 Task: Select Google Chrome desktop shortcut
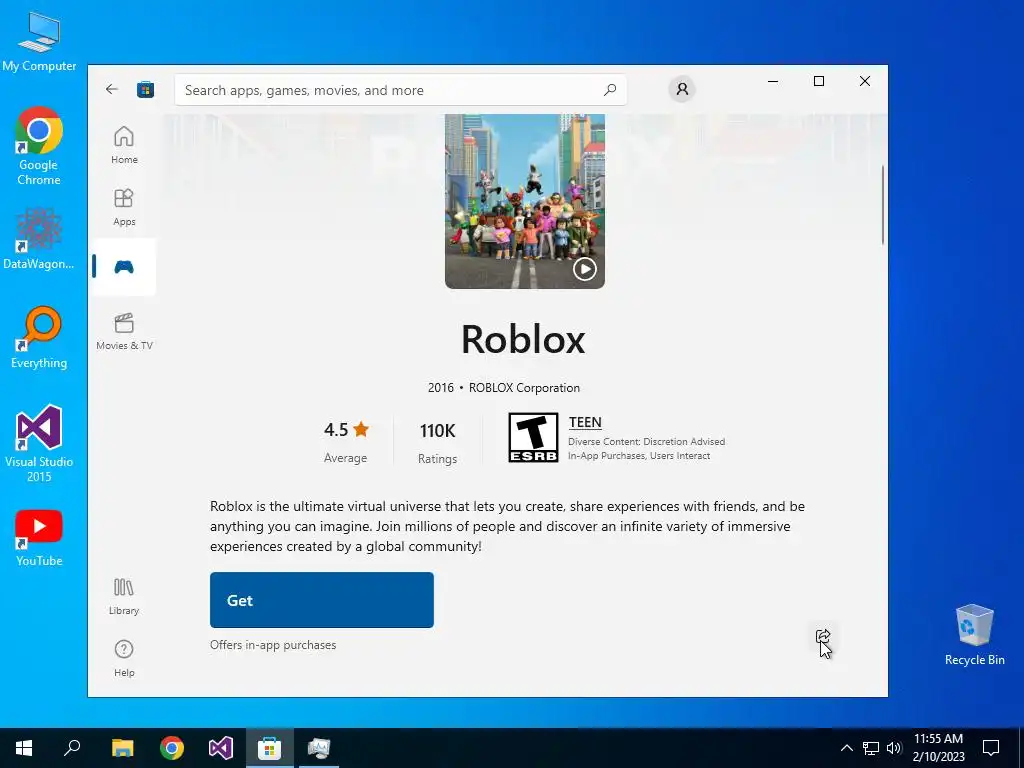click(x=39, y=147)
